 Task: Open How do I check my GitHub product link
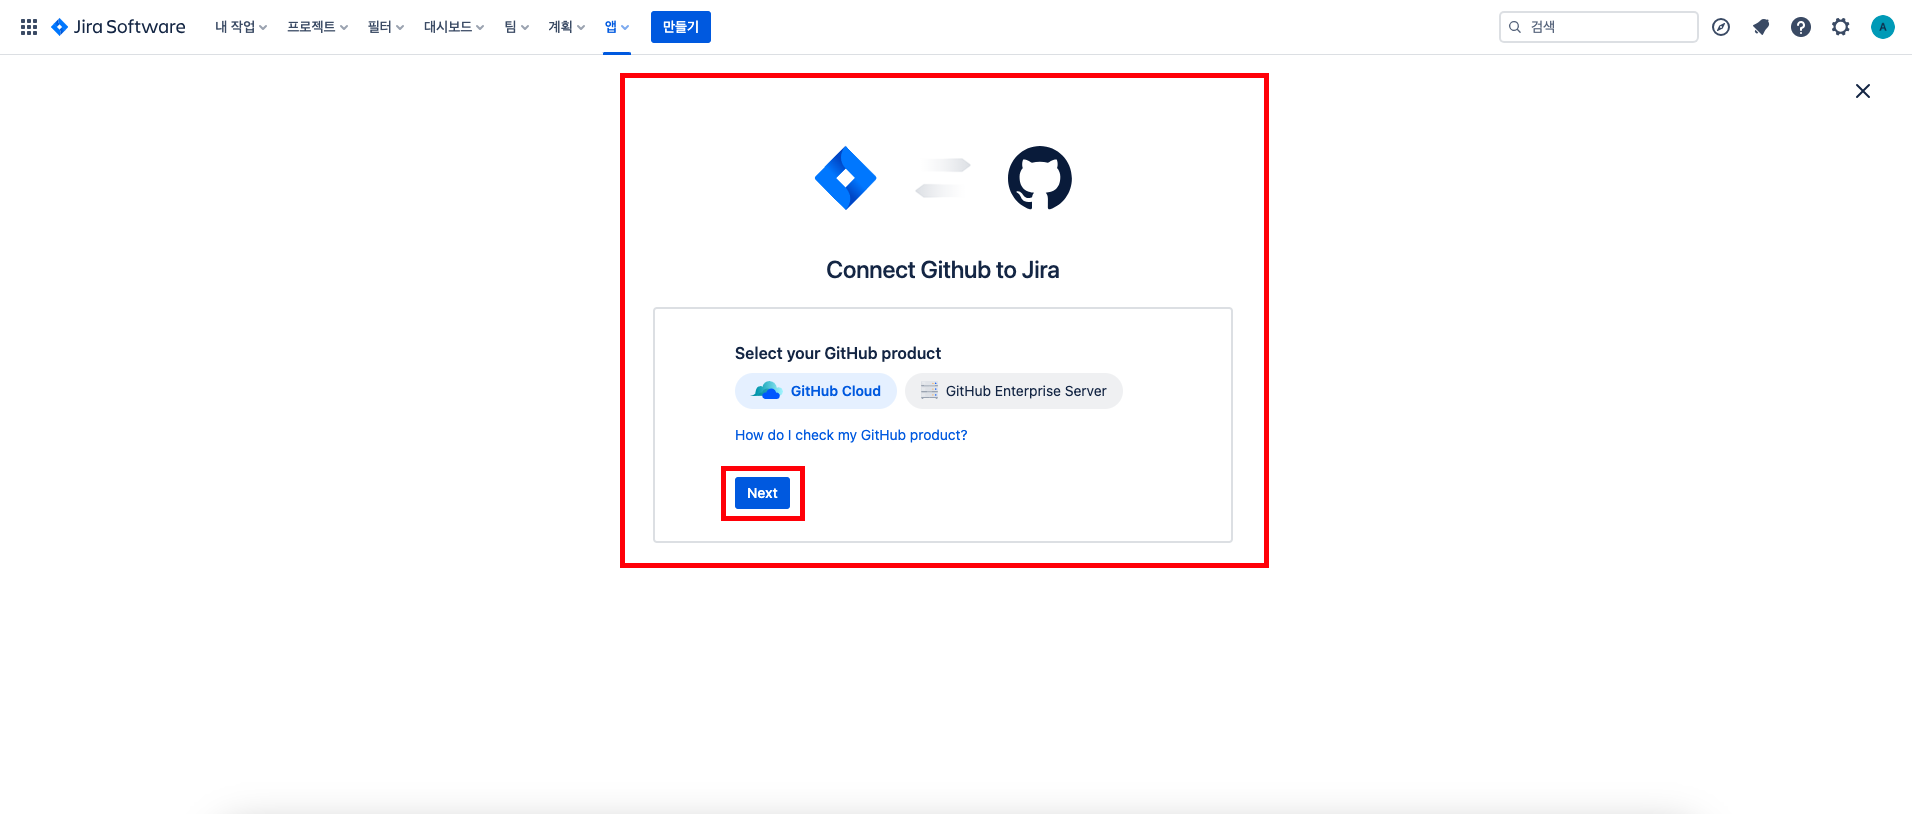[851, 435]
